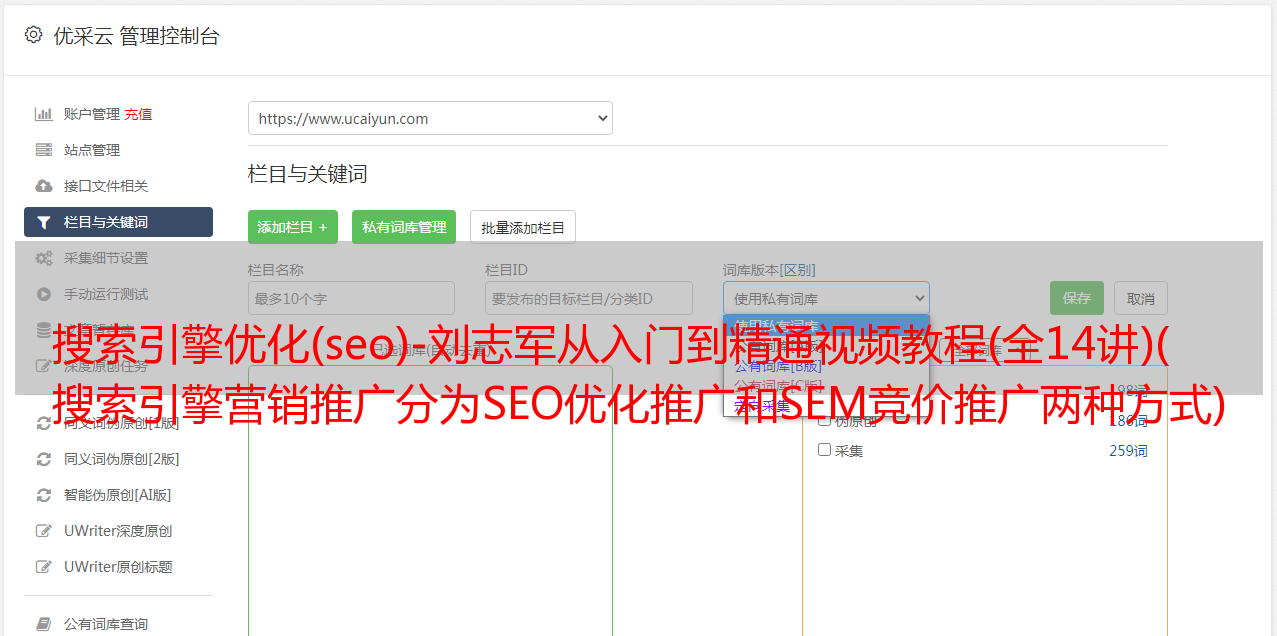Click the green 添加栏目 + button

tap(293, 227)
